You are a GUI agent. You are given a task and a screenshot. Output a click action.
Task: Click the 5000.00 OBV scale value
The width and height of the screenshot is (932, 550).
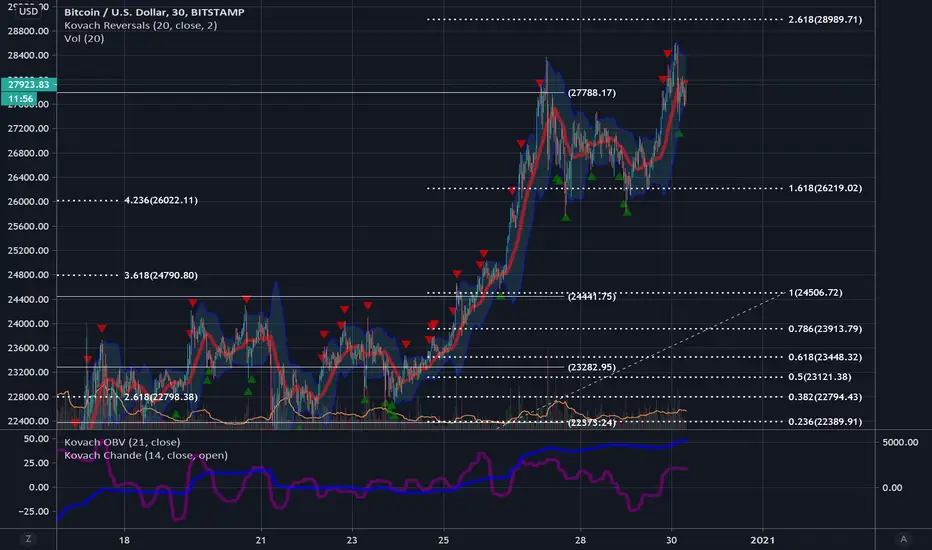pyautogui.click(x=900, y=442)
